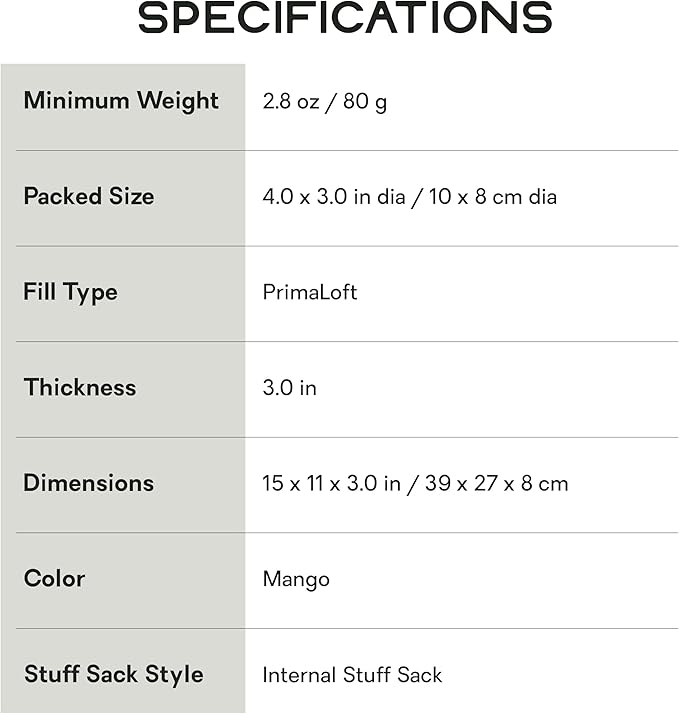Click the 3.0 in thickness value
Image resolution: width=679 pixels, height=714 pixels.
click(x=290, y=388)
